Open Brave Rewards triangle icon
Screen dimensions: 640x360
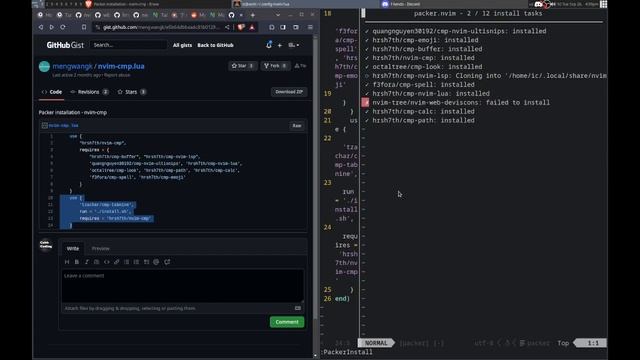click(252, 27)
